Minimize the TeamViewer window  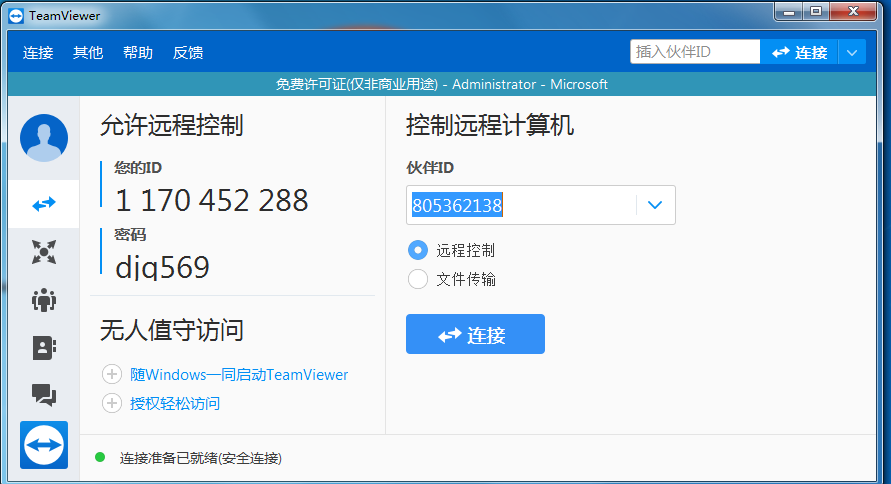[789, 11]
